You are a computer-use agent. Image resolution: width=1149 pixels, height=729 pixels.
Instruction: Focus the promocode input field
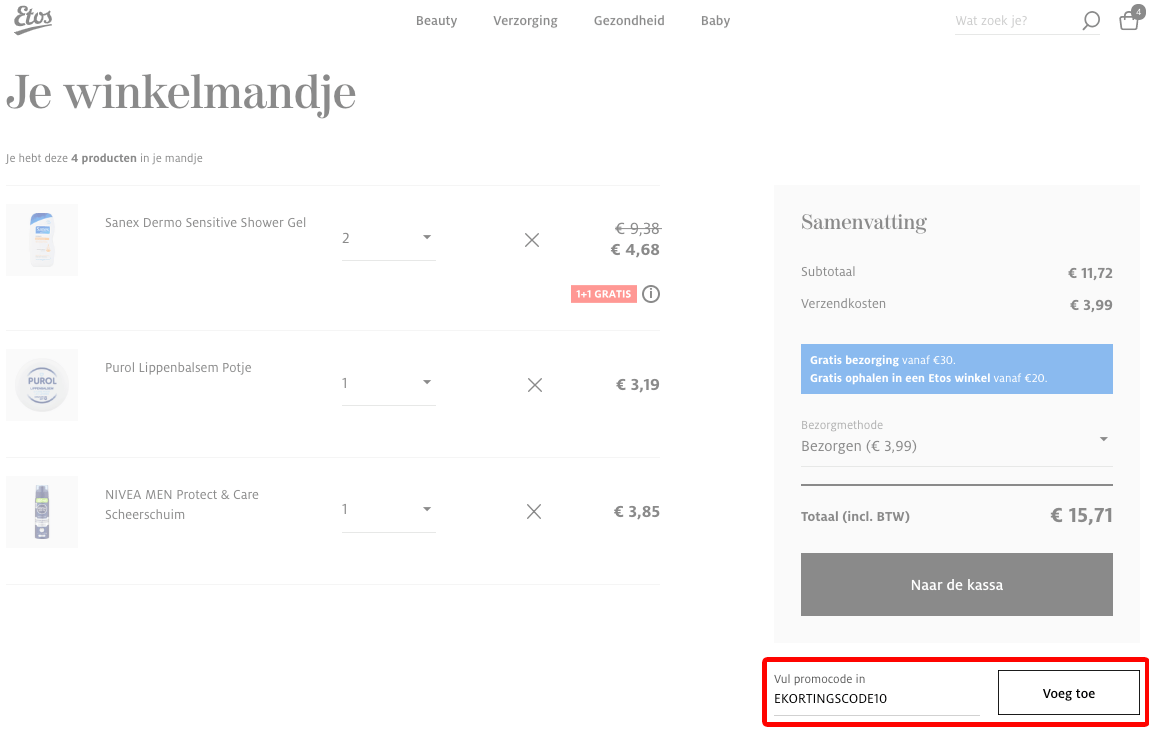tap(876, 693)
